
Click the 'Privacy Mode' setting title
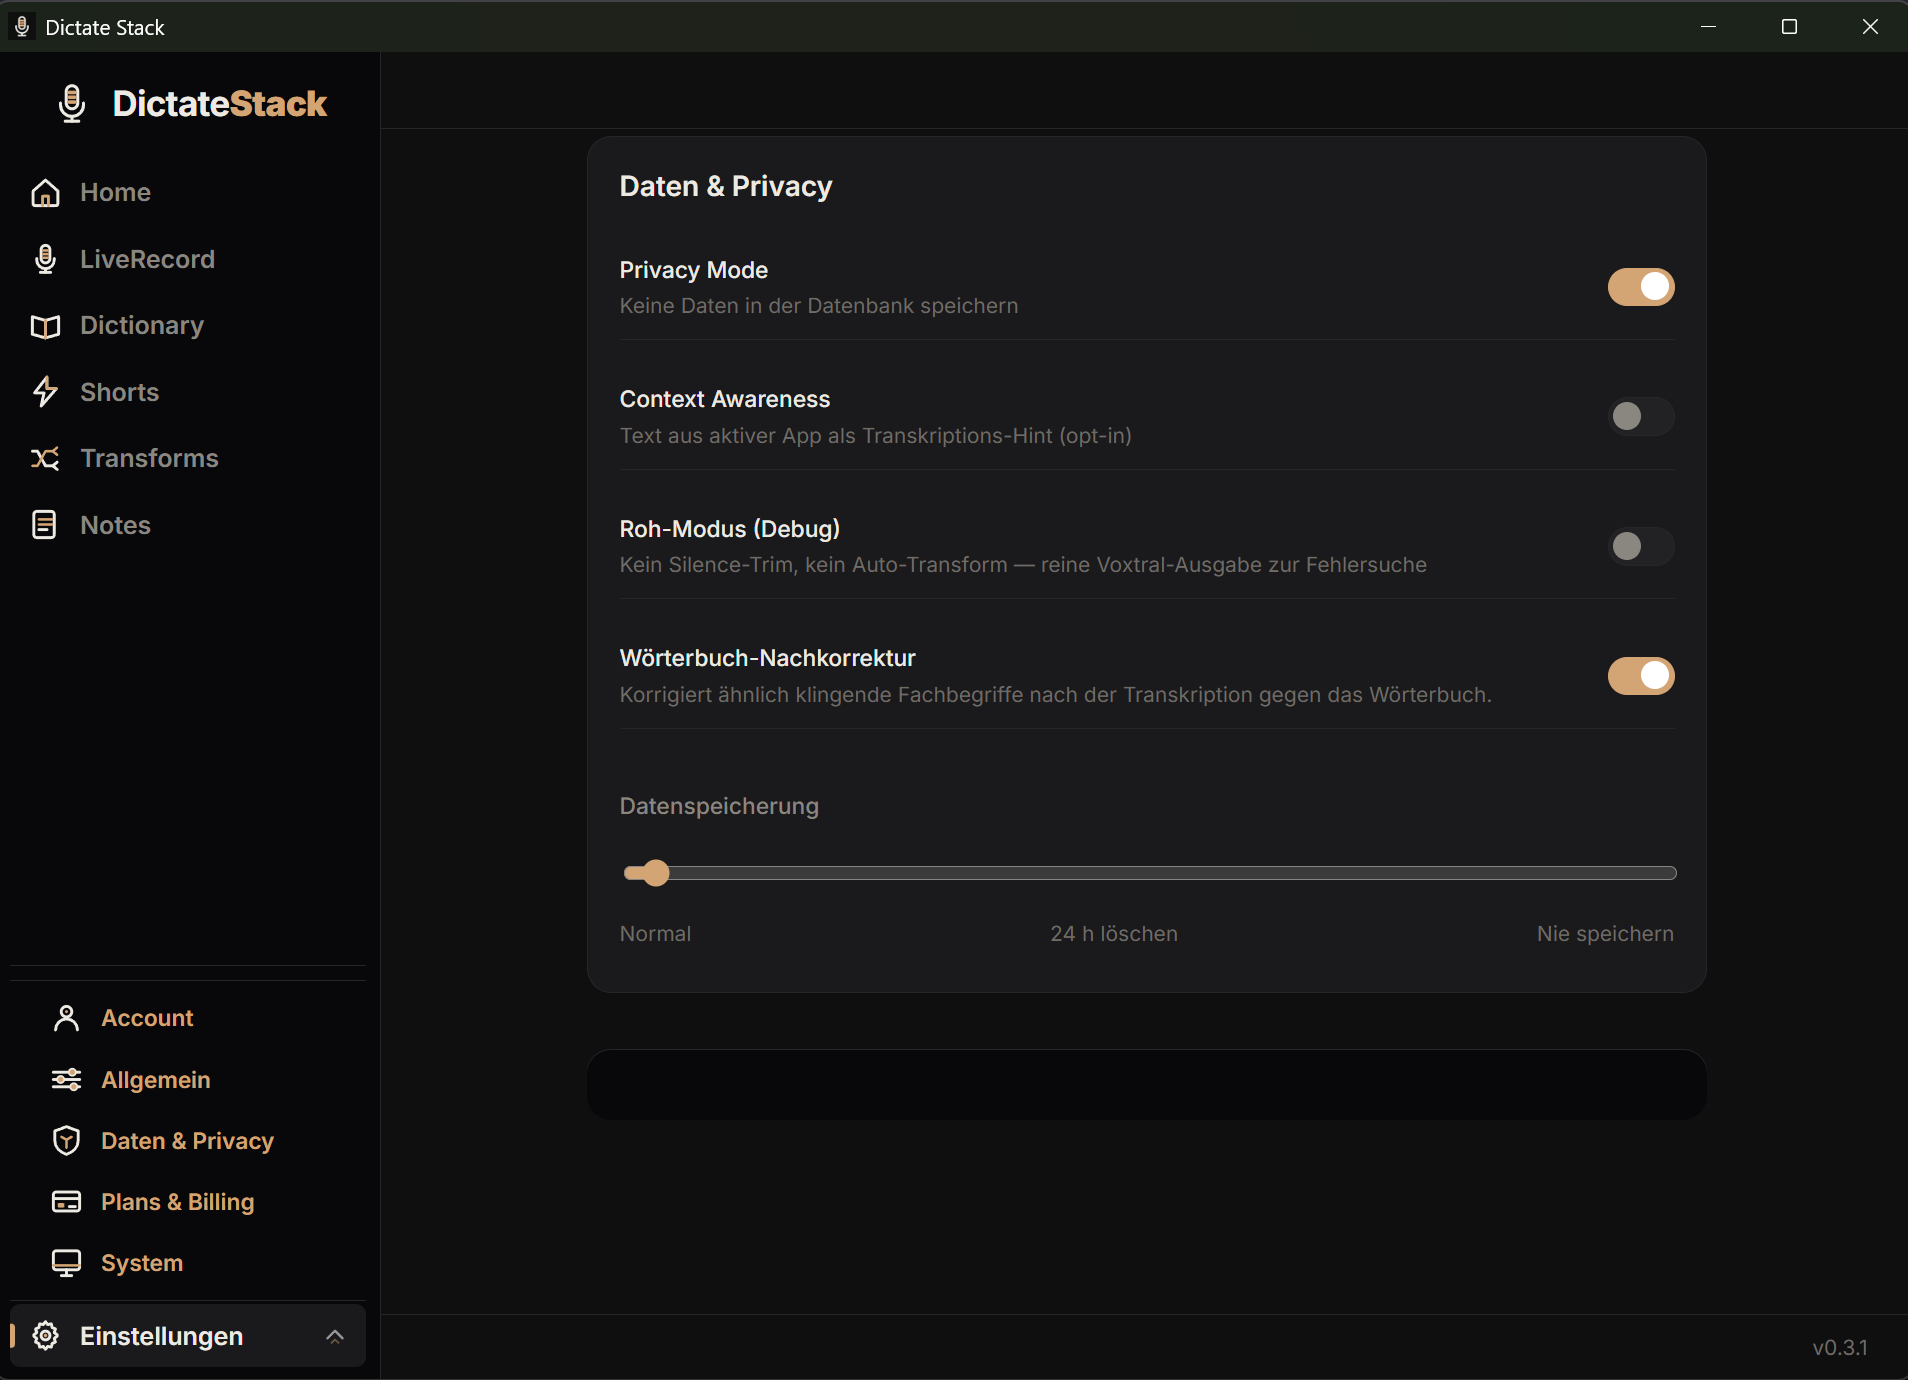point(694,270)
